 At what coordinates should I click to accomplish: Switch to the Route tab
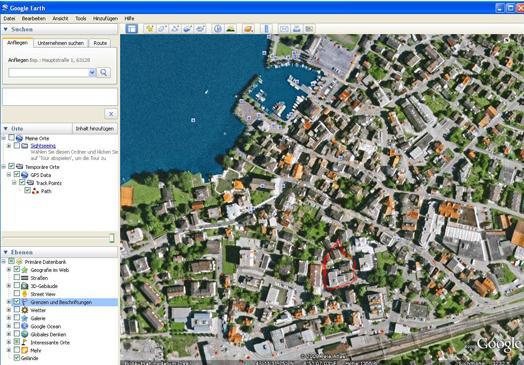(100, 43)
